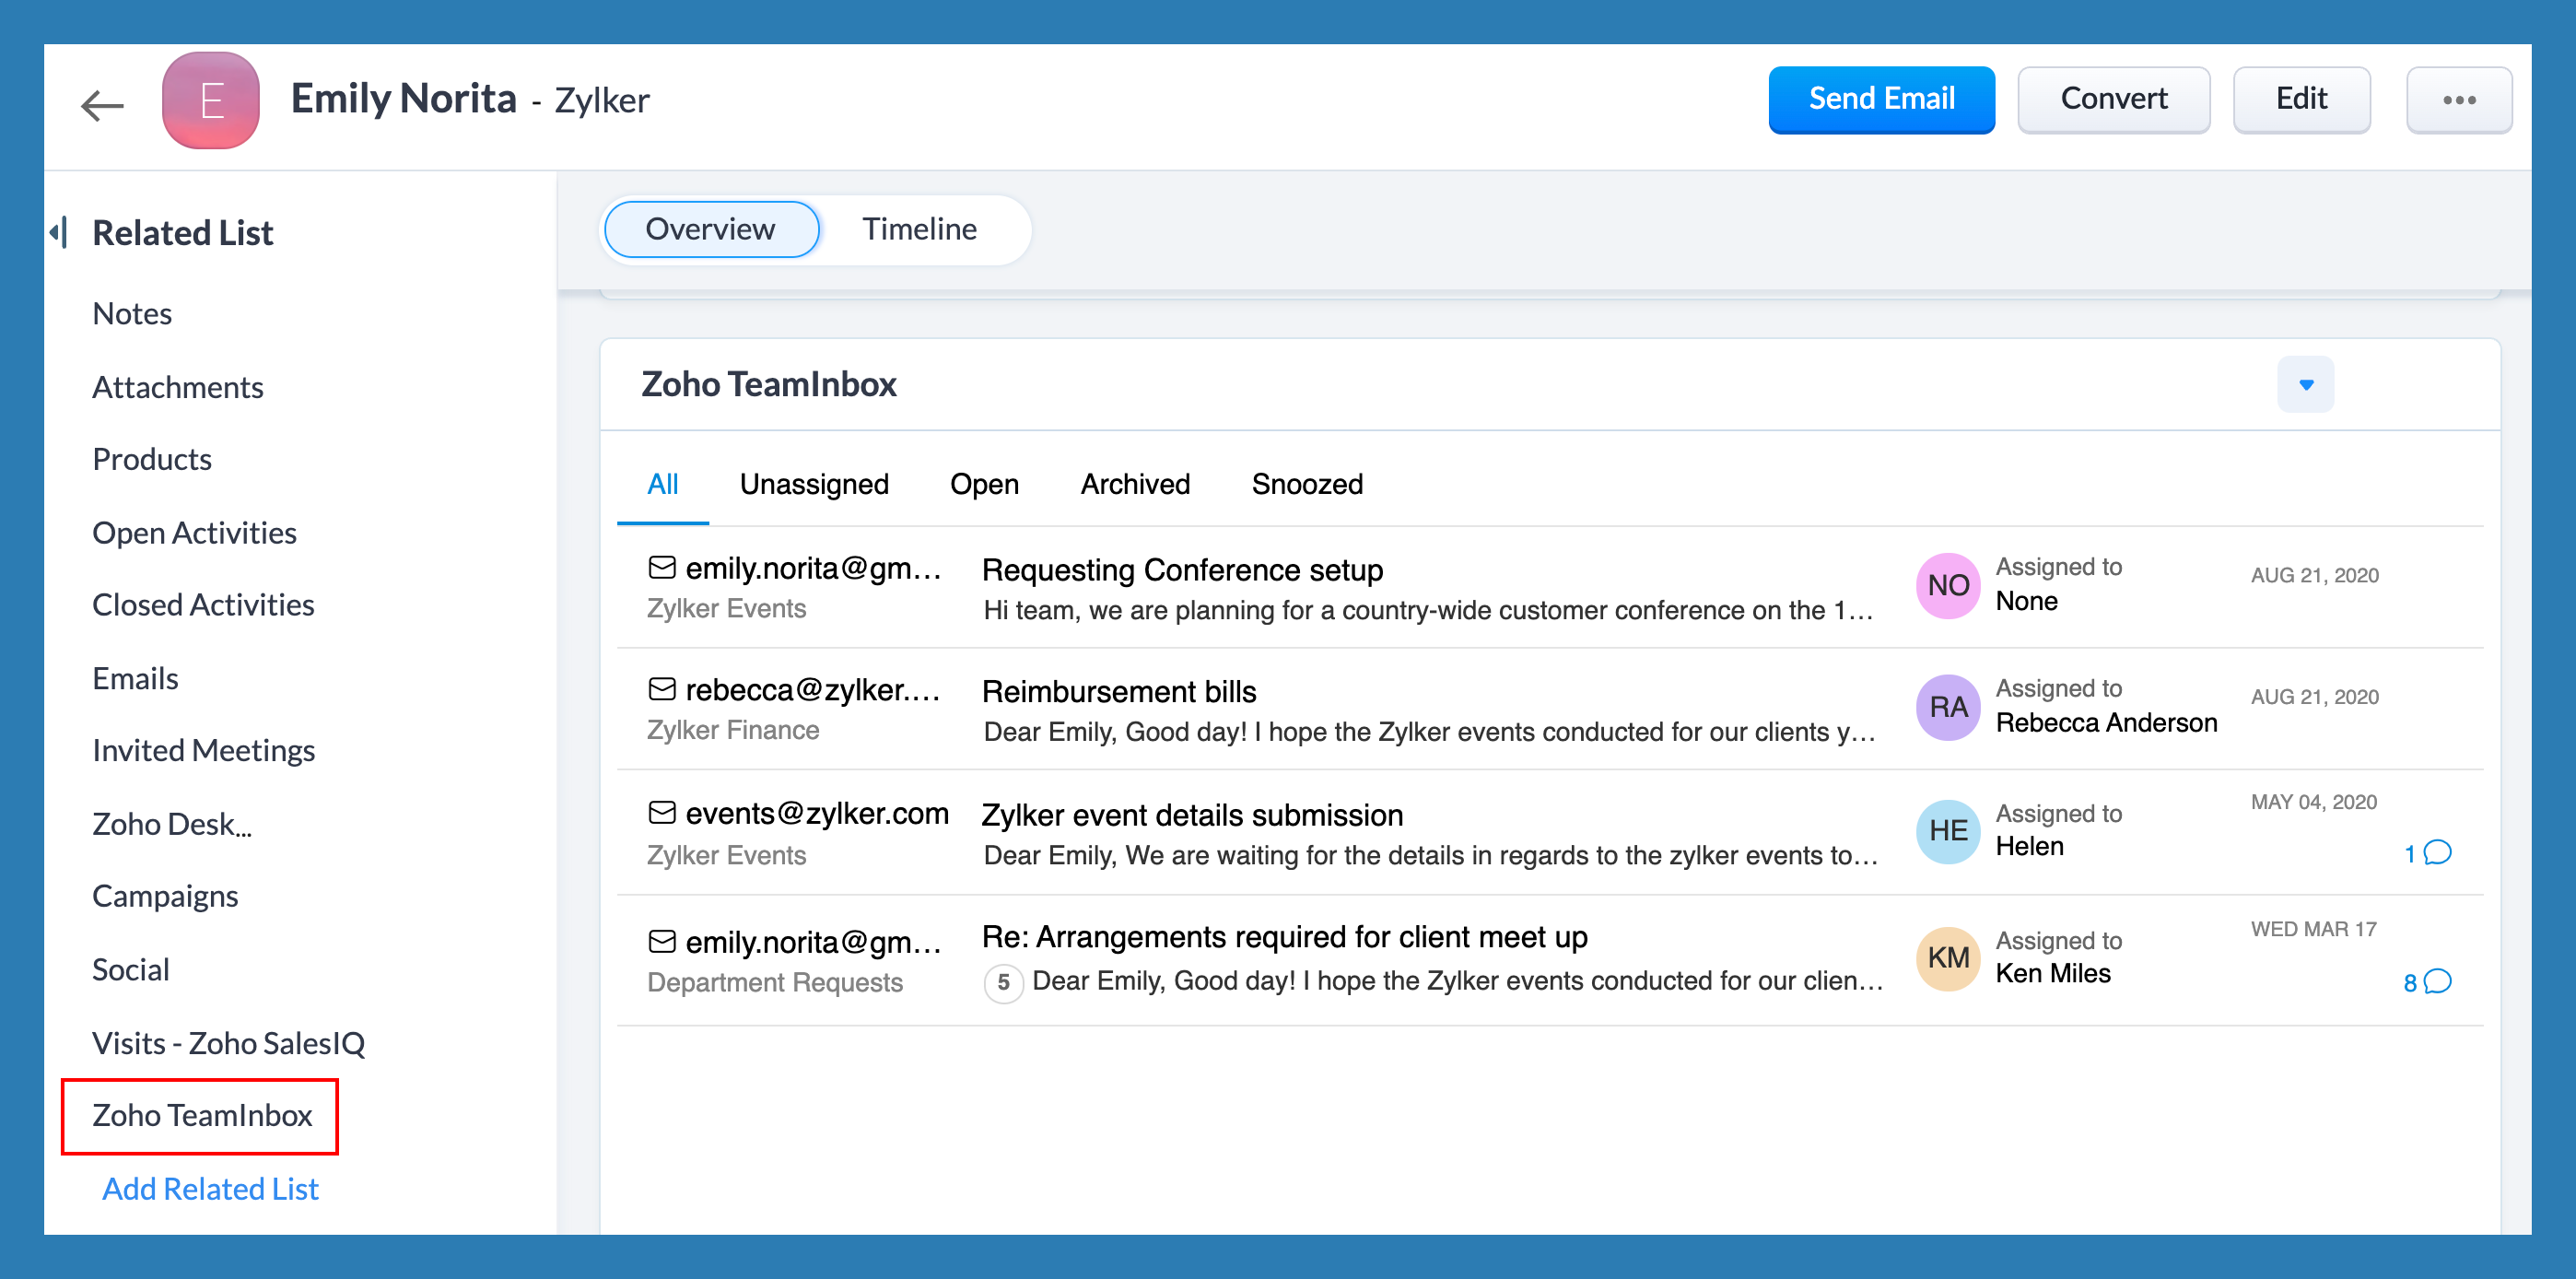Click the KM assignee avatar
The height and width of the screenshot is (1279, 2576).
(1947, 957)
